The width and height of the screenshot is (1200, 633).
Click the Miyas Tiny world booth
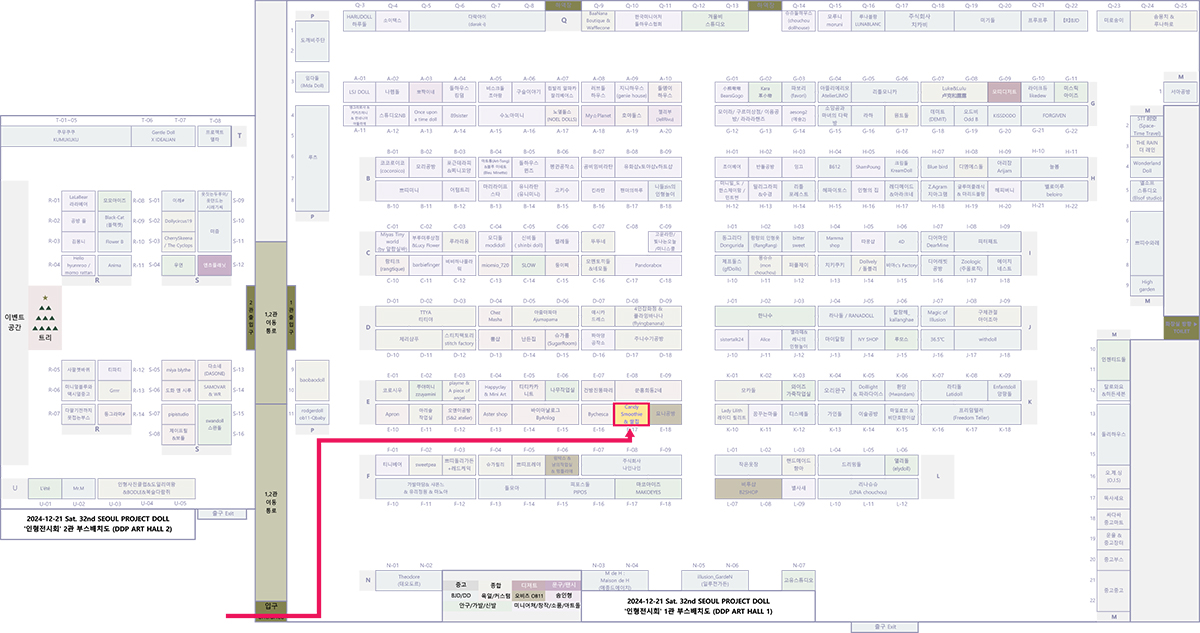click(392, 241)
